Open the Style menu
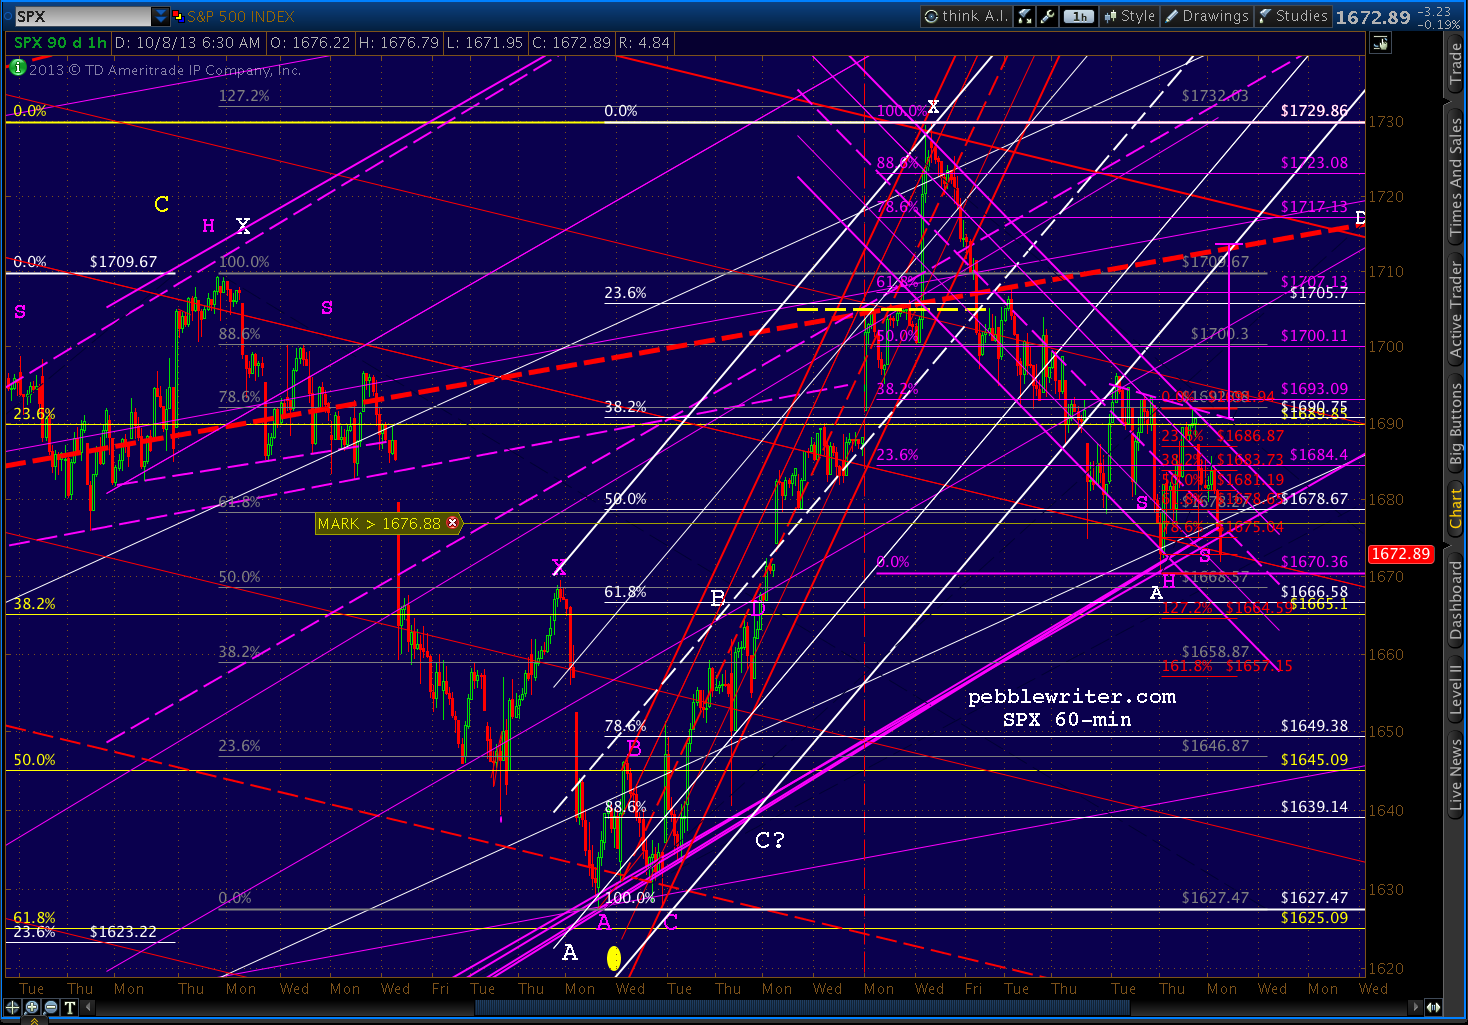 click(x=1129, y=16)
